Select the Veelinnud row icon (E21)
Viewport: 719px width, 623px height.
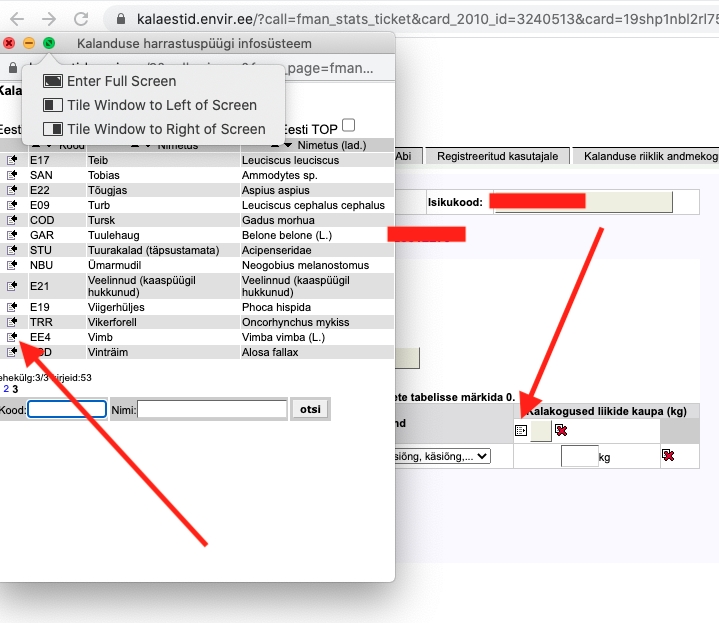coord(12,286)
